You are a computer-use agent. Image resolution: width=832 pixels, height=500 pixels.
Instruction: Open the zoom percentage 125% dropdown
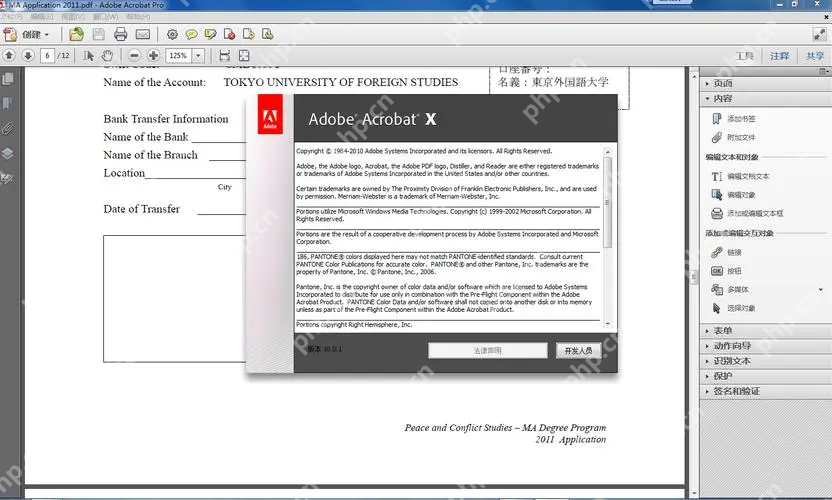click(x=198, y=56)
